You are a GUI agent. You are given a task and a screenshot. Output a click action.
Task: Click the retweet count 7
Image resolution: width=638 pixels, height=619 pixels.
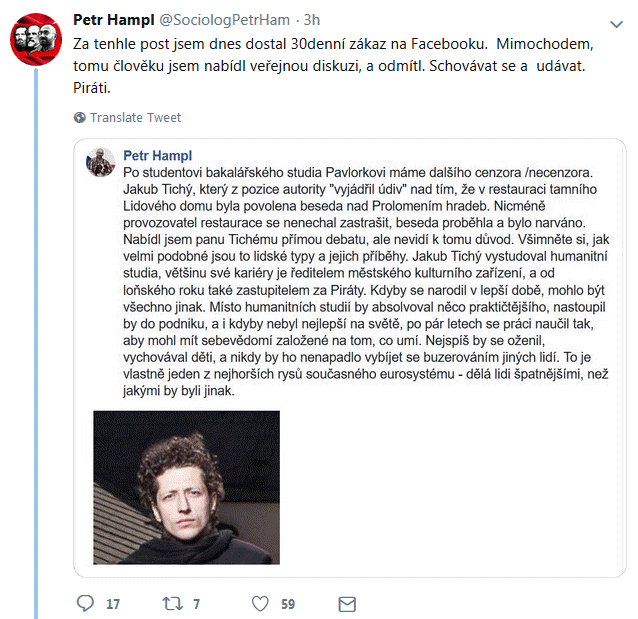coord(196,604)
